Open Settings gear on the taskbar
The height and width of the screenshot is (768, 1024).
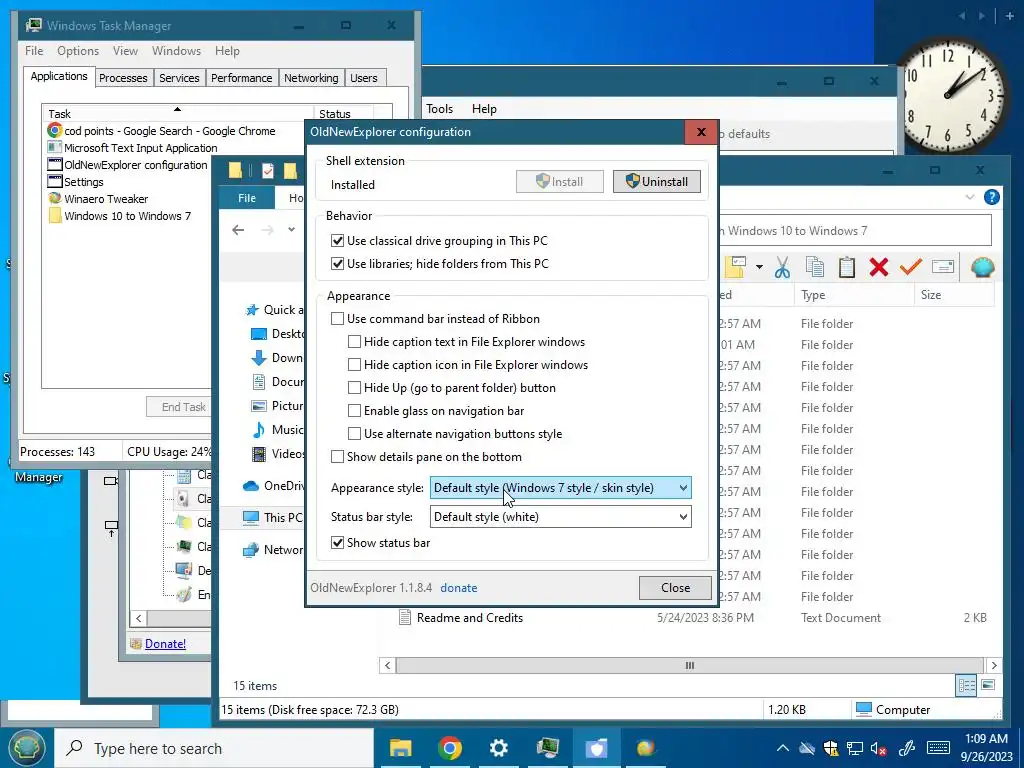pos(498,748)
